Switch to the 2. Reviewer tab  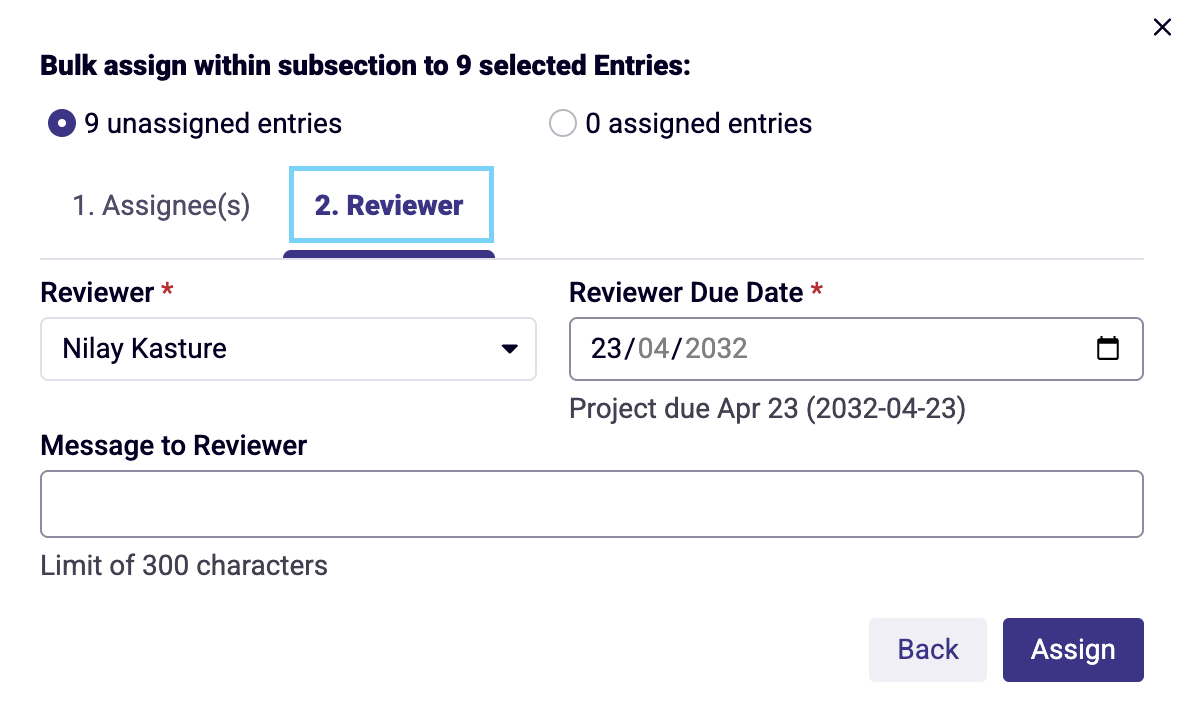click(391, 205)
